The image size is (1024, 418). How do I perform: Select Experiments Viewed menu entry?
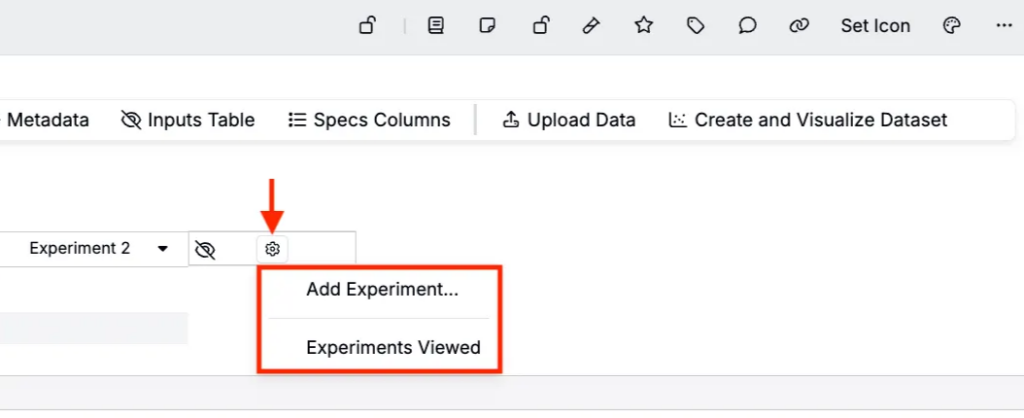coord(393,348)
